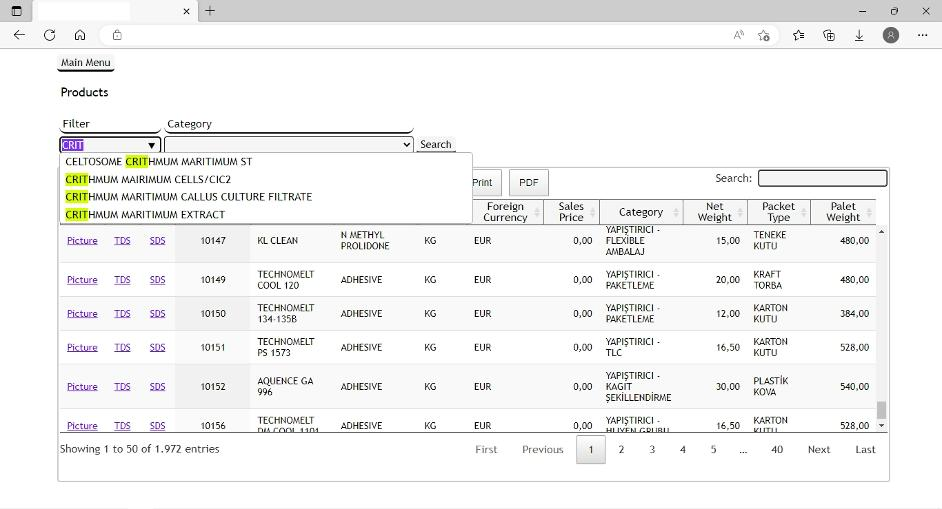Image resolution: width=942 pixels, height=509 pixels.
Task: Select CRITHMUM MARITIMUM EXTRACT suggestion
Action: click(145, 215)
